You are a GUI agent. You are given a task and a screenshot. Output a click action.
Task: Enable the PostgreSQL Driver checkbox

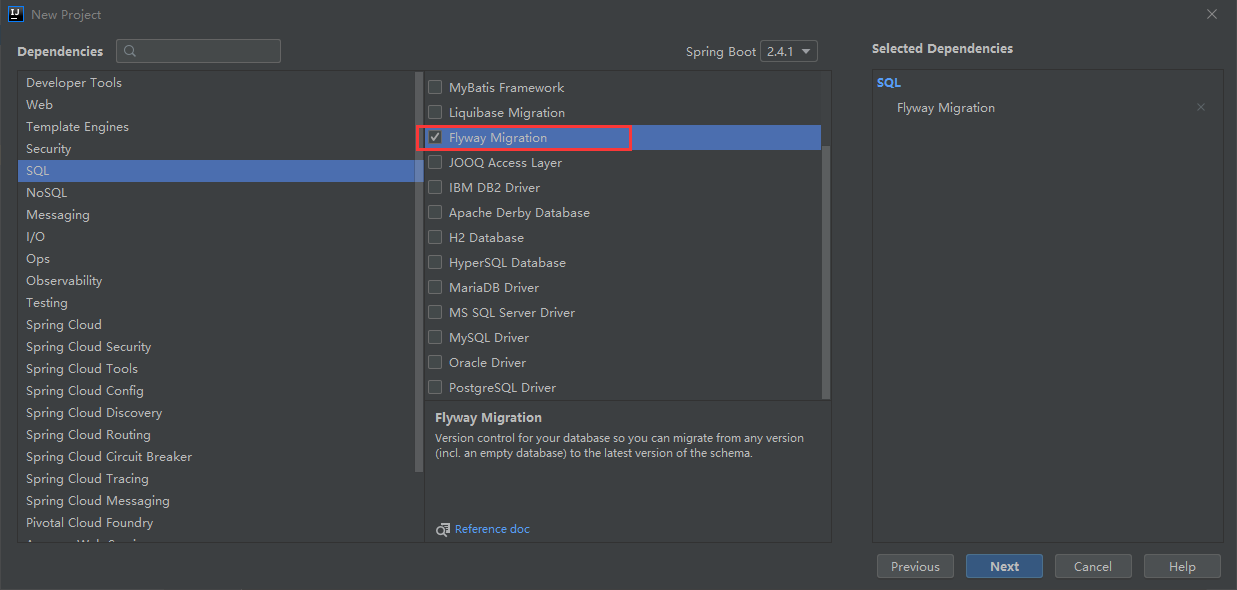pos(435,387)
